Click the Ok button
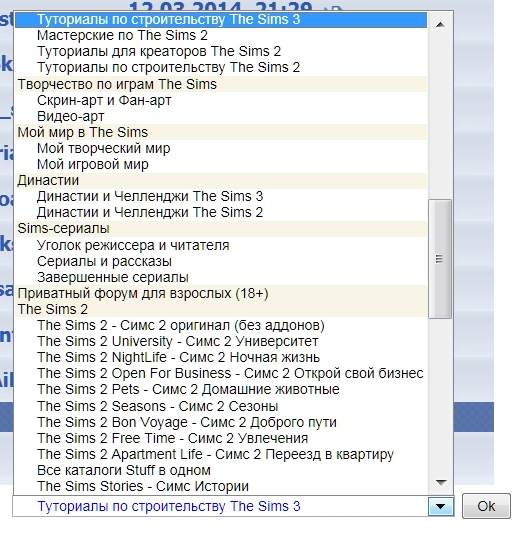Image resolution: width=526 pixels, height=533 pixels. [x=486, y=506]
